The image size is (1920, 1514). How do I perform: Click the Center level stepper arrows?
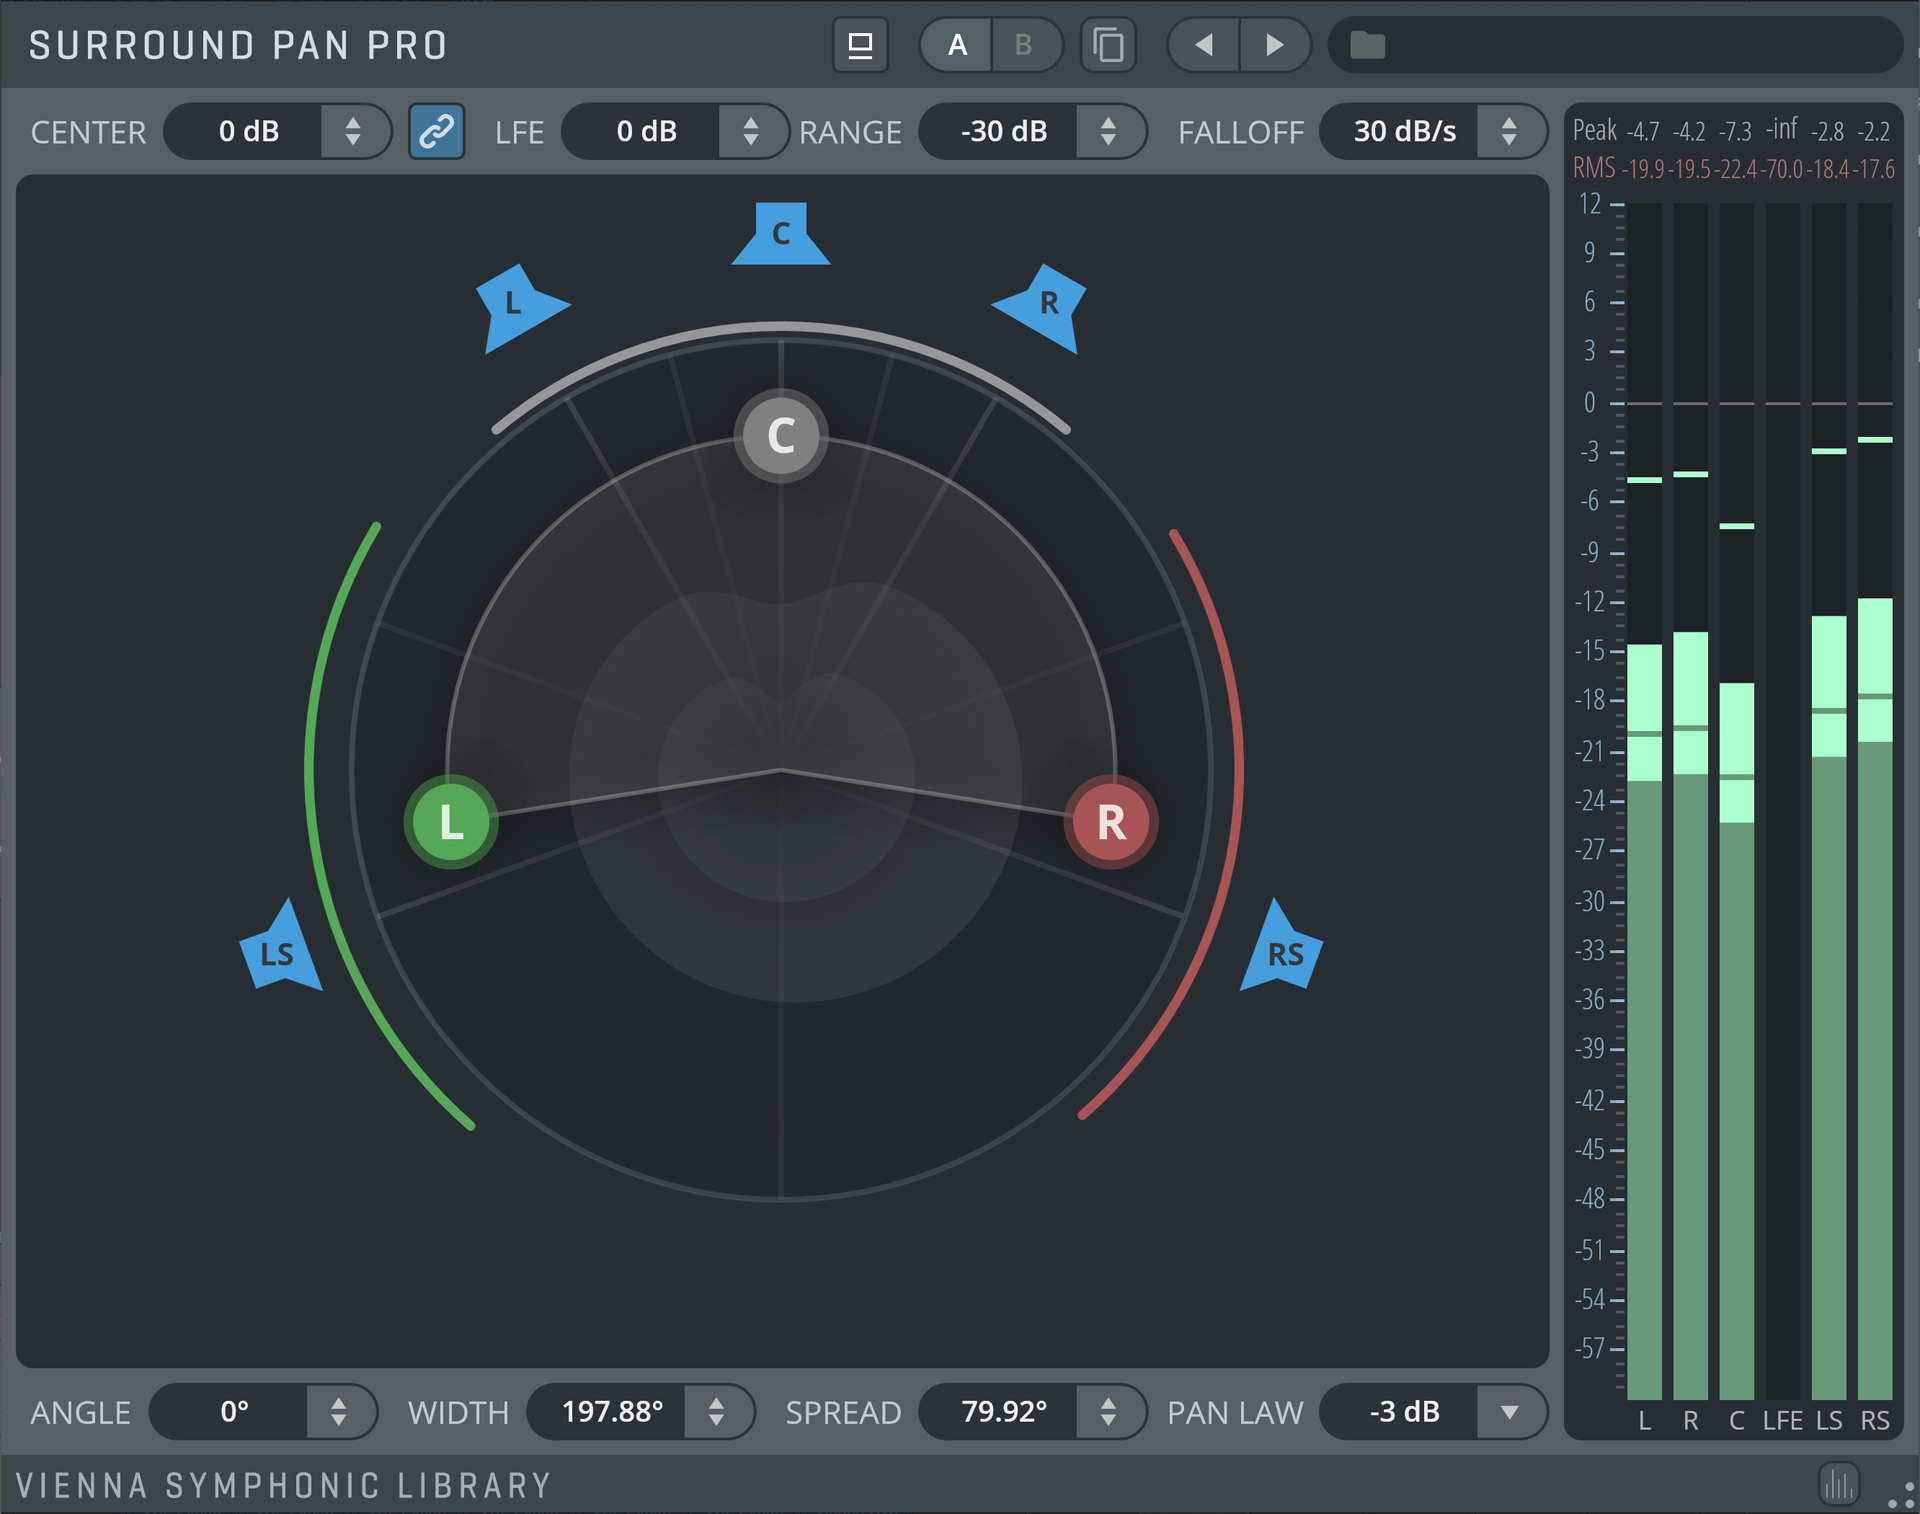352,131
